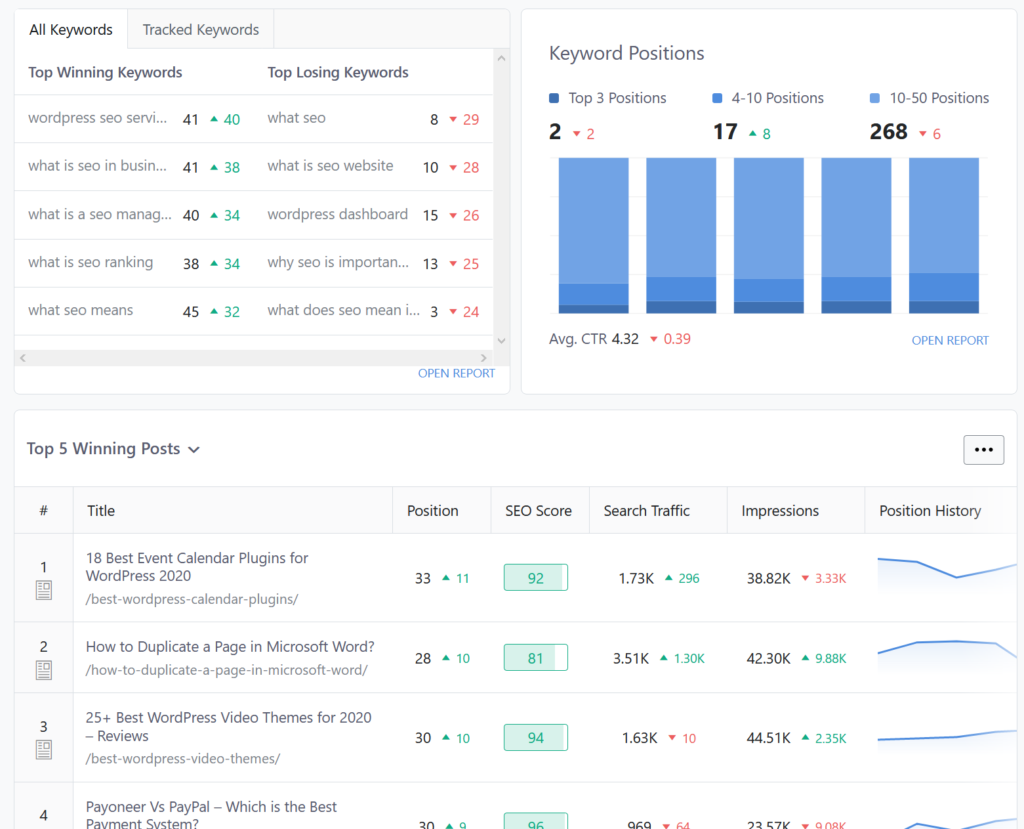Expand the Top 5 Winning Posts dropdown

click(x=113, y=449)
